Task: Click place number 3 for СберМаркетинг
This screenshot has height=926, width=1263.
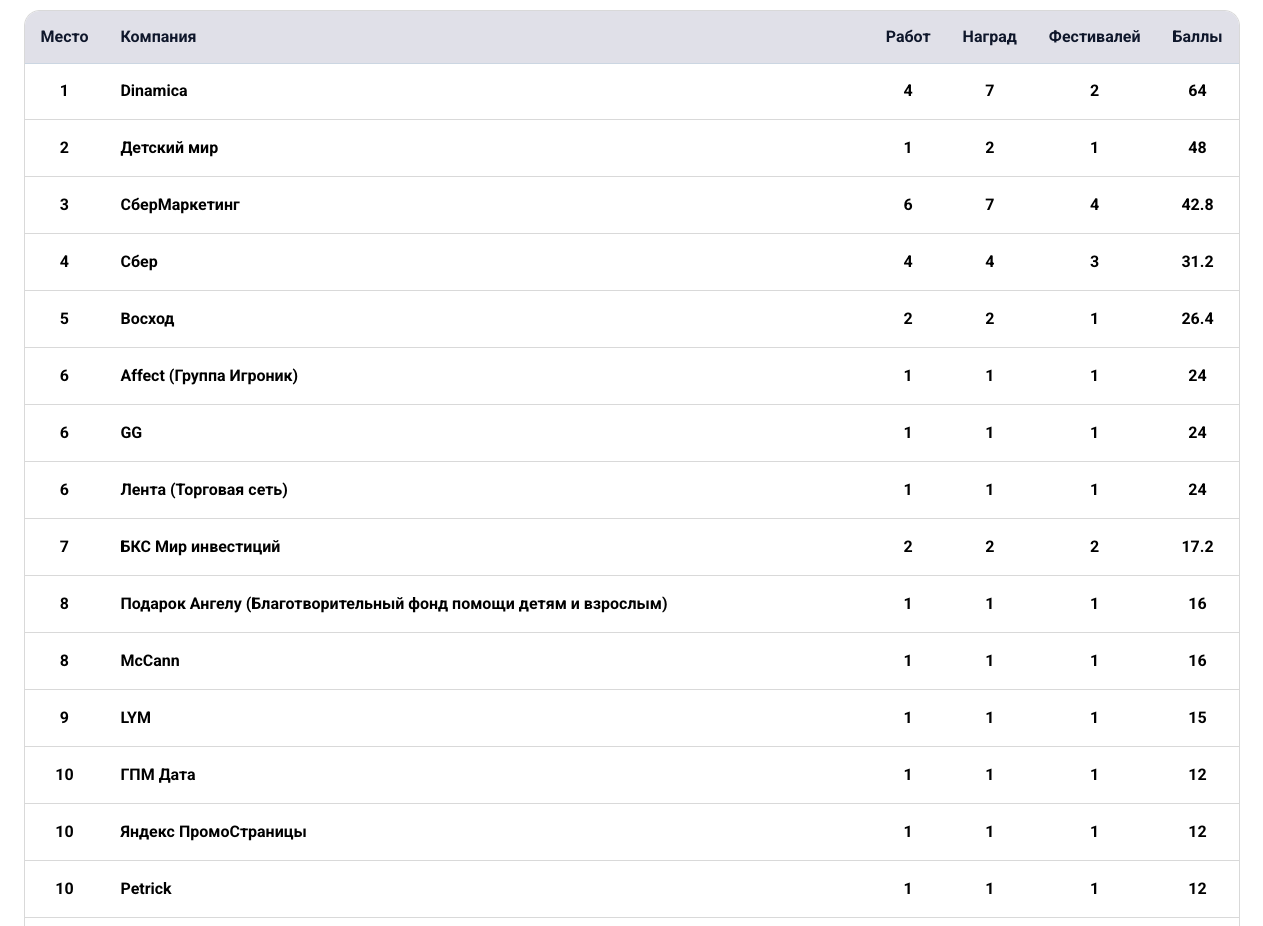Action: pos(64,205)
